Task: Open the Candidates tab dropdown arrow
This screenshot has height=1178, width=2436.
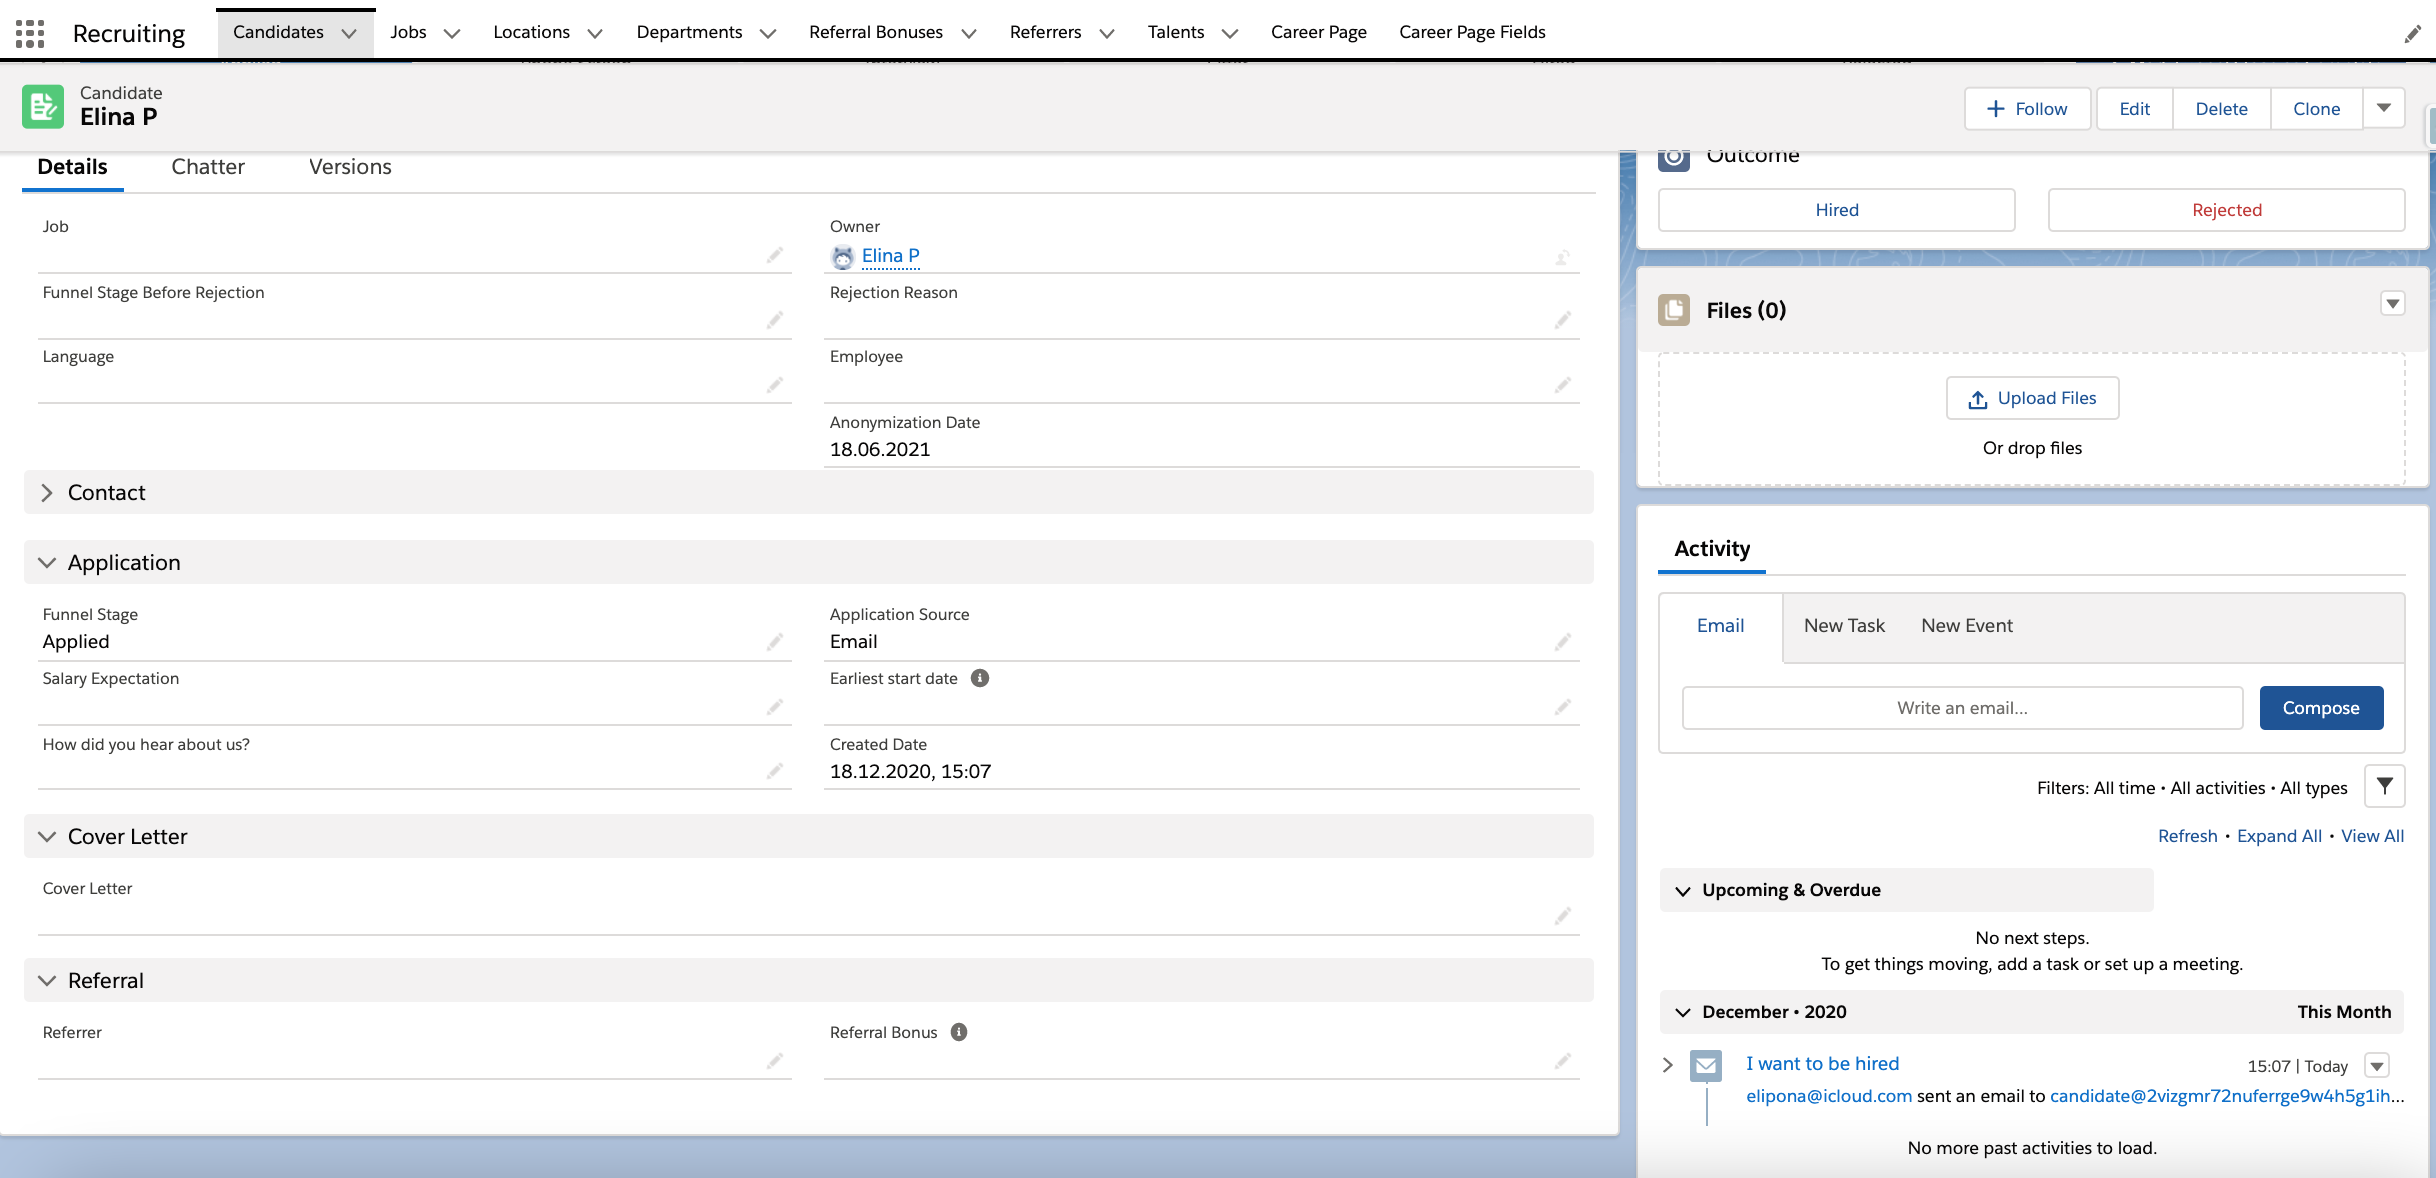Action: pyautogui.click(x=349, y=33)
